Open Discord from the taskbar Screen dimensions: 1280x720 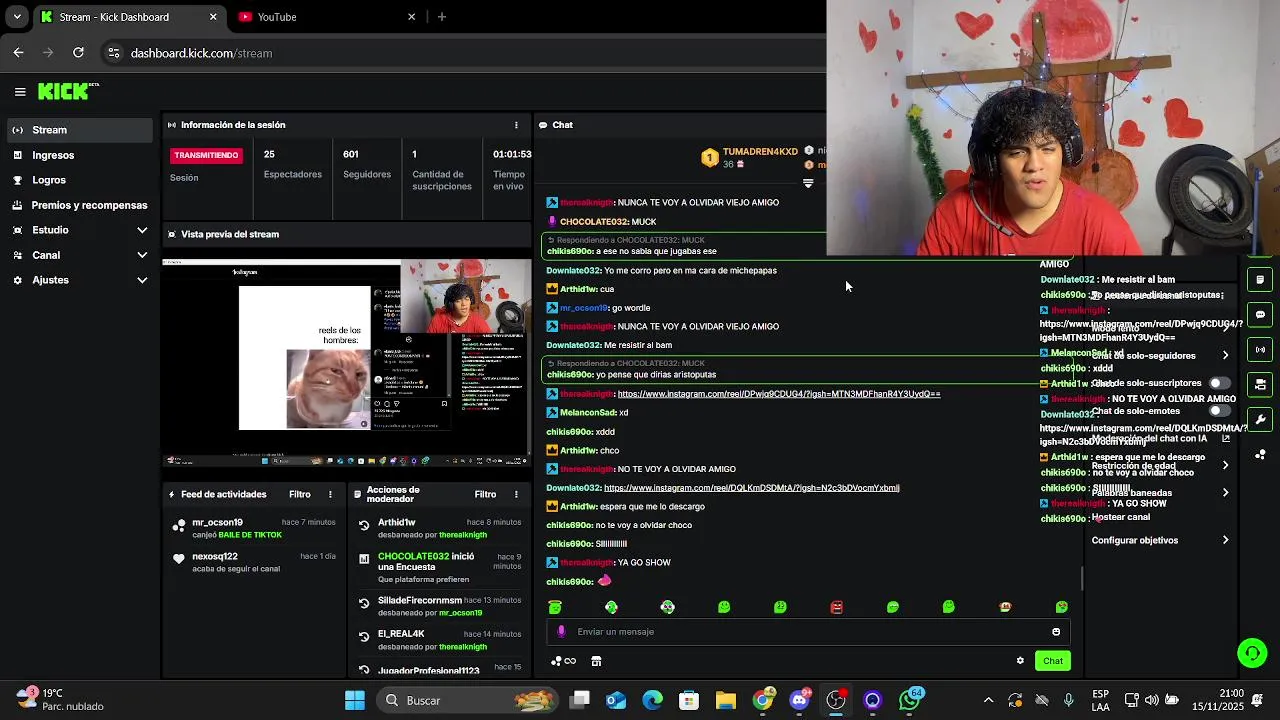coord(799,700)
